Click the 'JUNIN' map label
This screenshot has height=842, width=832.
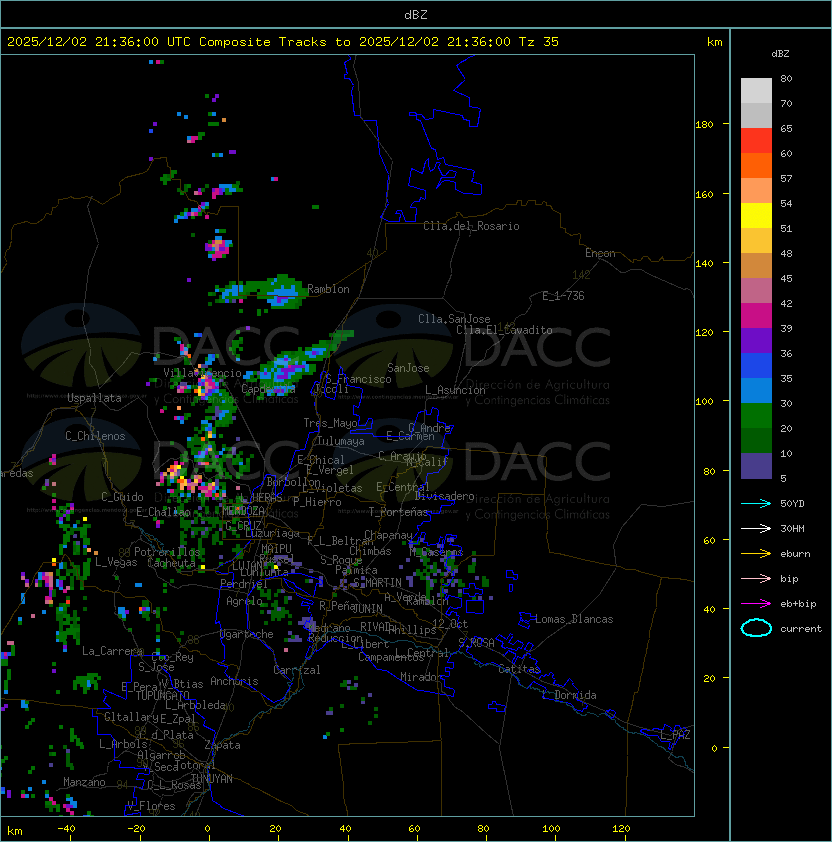pos(367,608)
